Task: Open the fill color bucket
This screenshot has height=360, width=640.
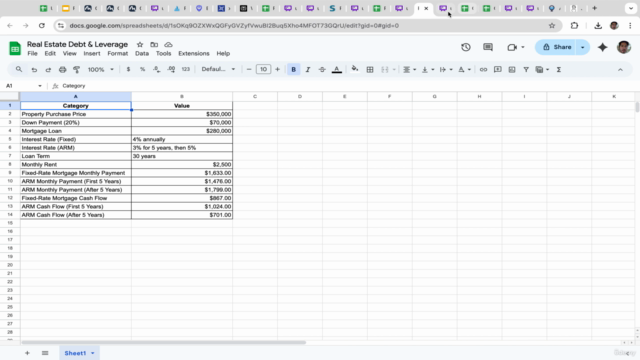Action: click(x=355, y=69)
